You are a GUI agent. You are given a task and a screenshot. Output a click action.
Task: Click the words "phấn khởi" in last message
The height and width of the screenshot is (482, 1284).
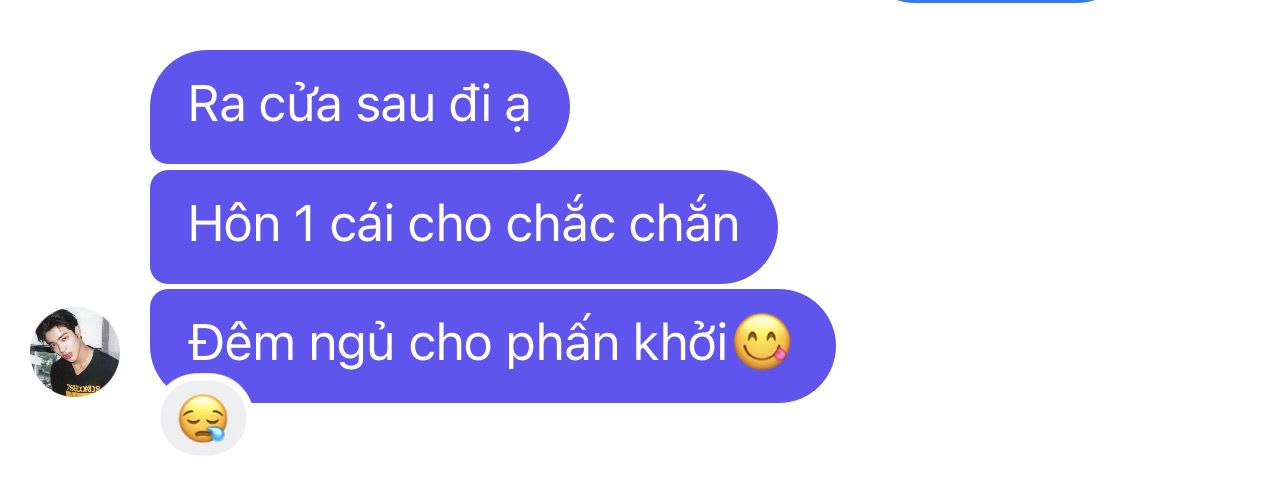(614, 345)
